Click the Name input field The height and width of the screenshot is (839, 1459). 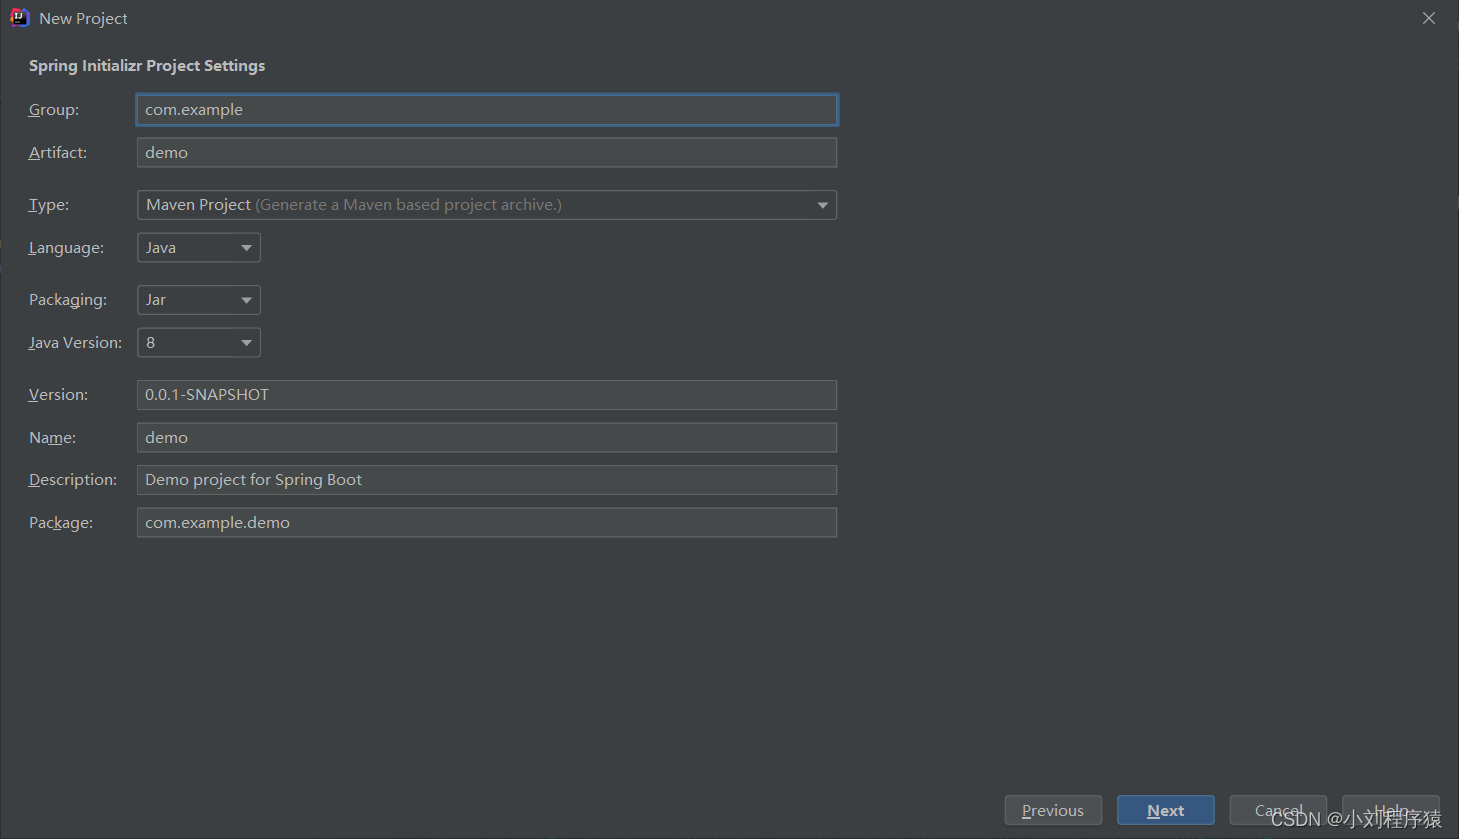point(487,438)
